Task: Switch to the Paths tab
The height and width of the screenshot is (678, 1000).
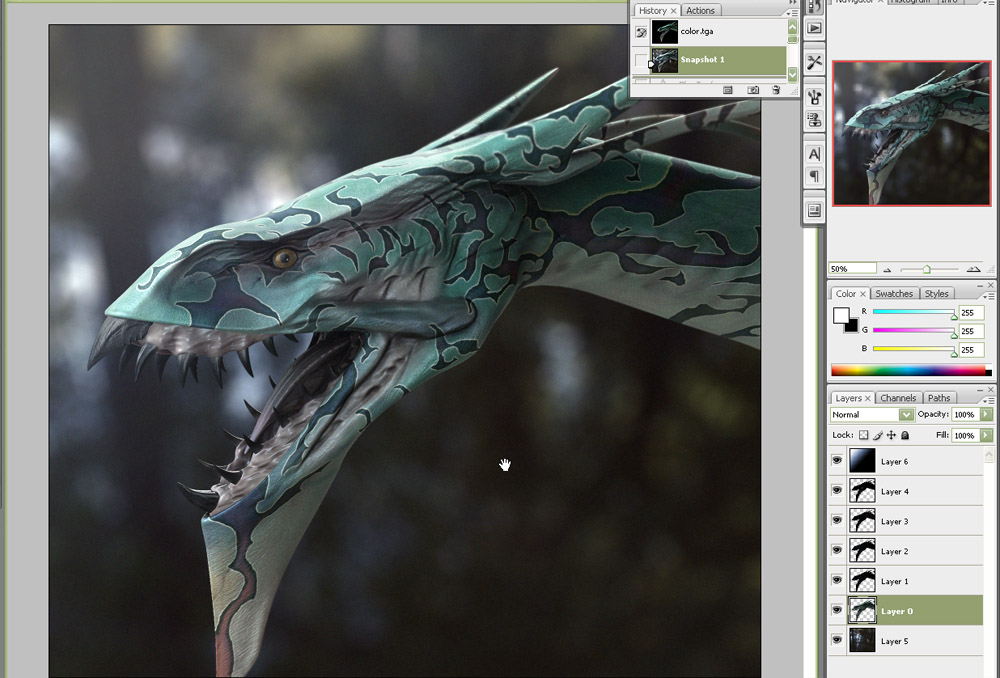Action: [939, 399]
